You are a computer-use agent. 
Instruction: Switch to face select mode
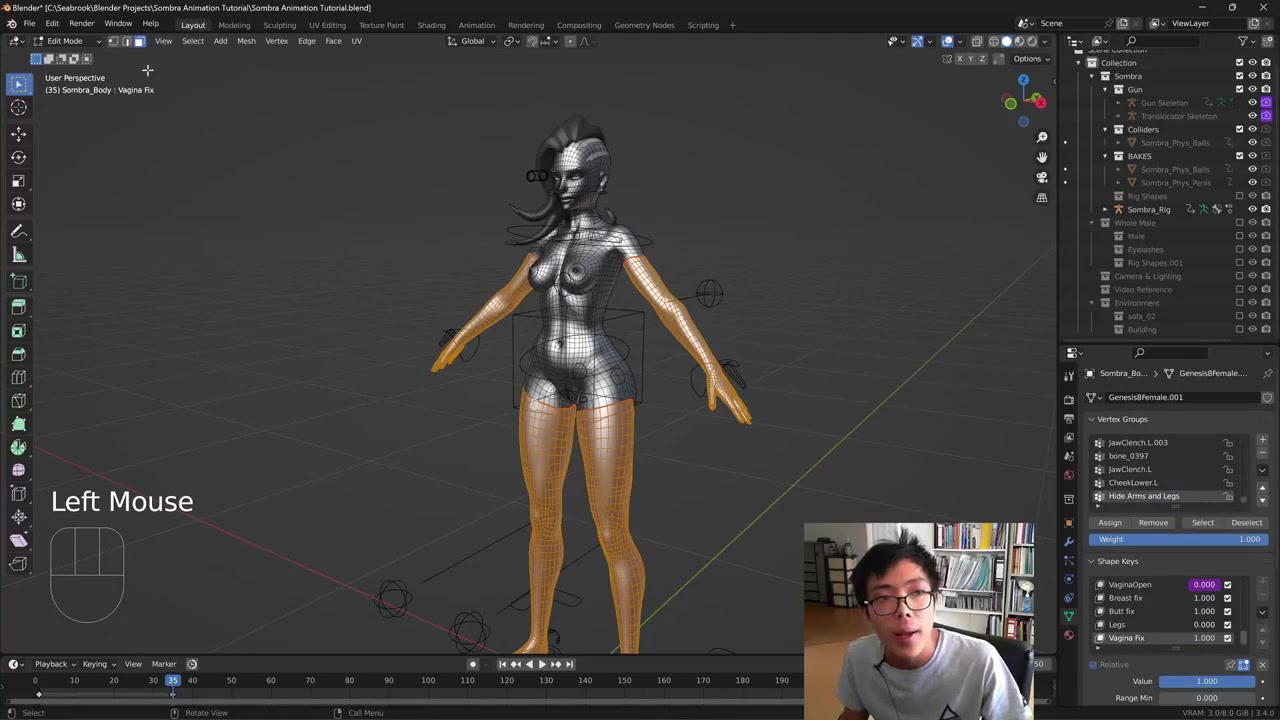point(139,41)
